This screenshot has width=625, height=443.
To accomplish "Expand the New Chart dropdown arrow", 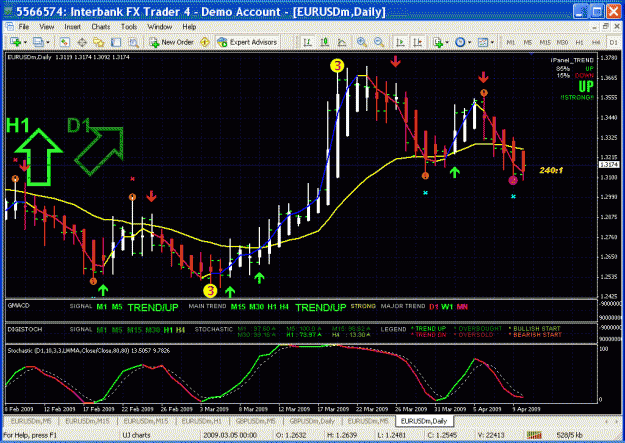I will (x=25, y=42).
